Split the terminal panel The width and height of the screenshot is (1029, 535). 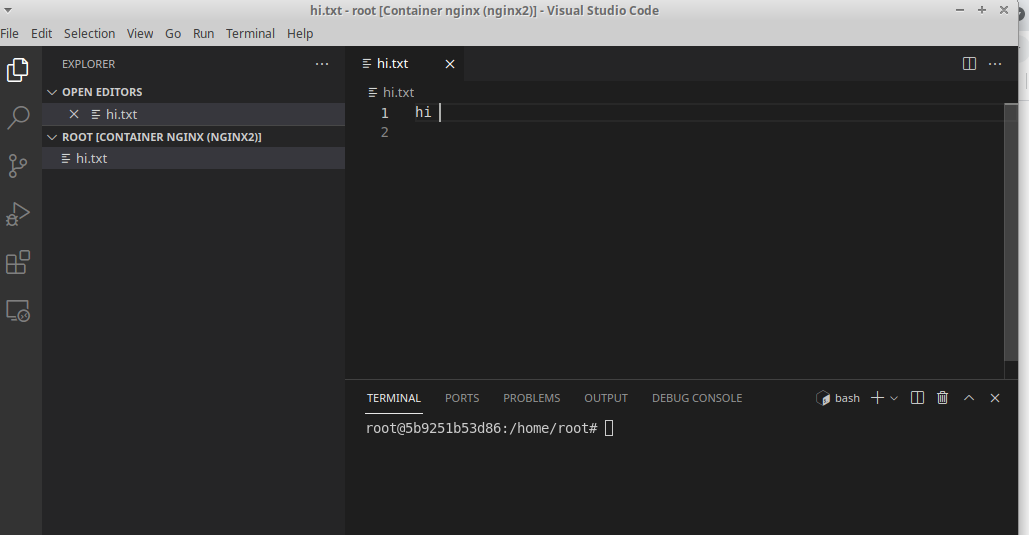click(917, 398)
